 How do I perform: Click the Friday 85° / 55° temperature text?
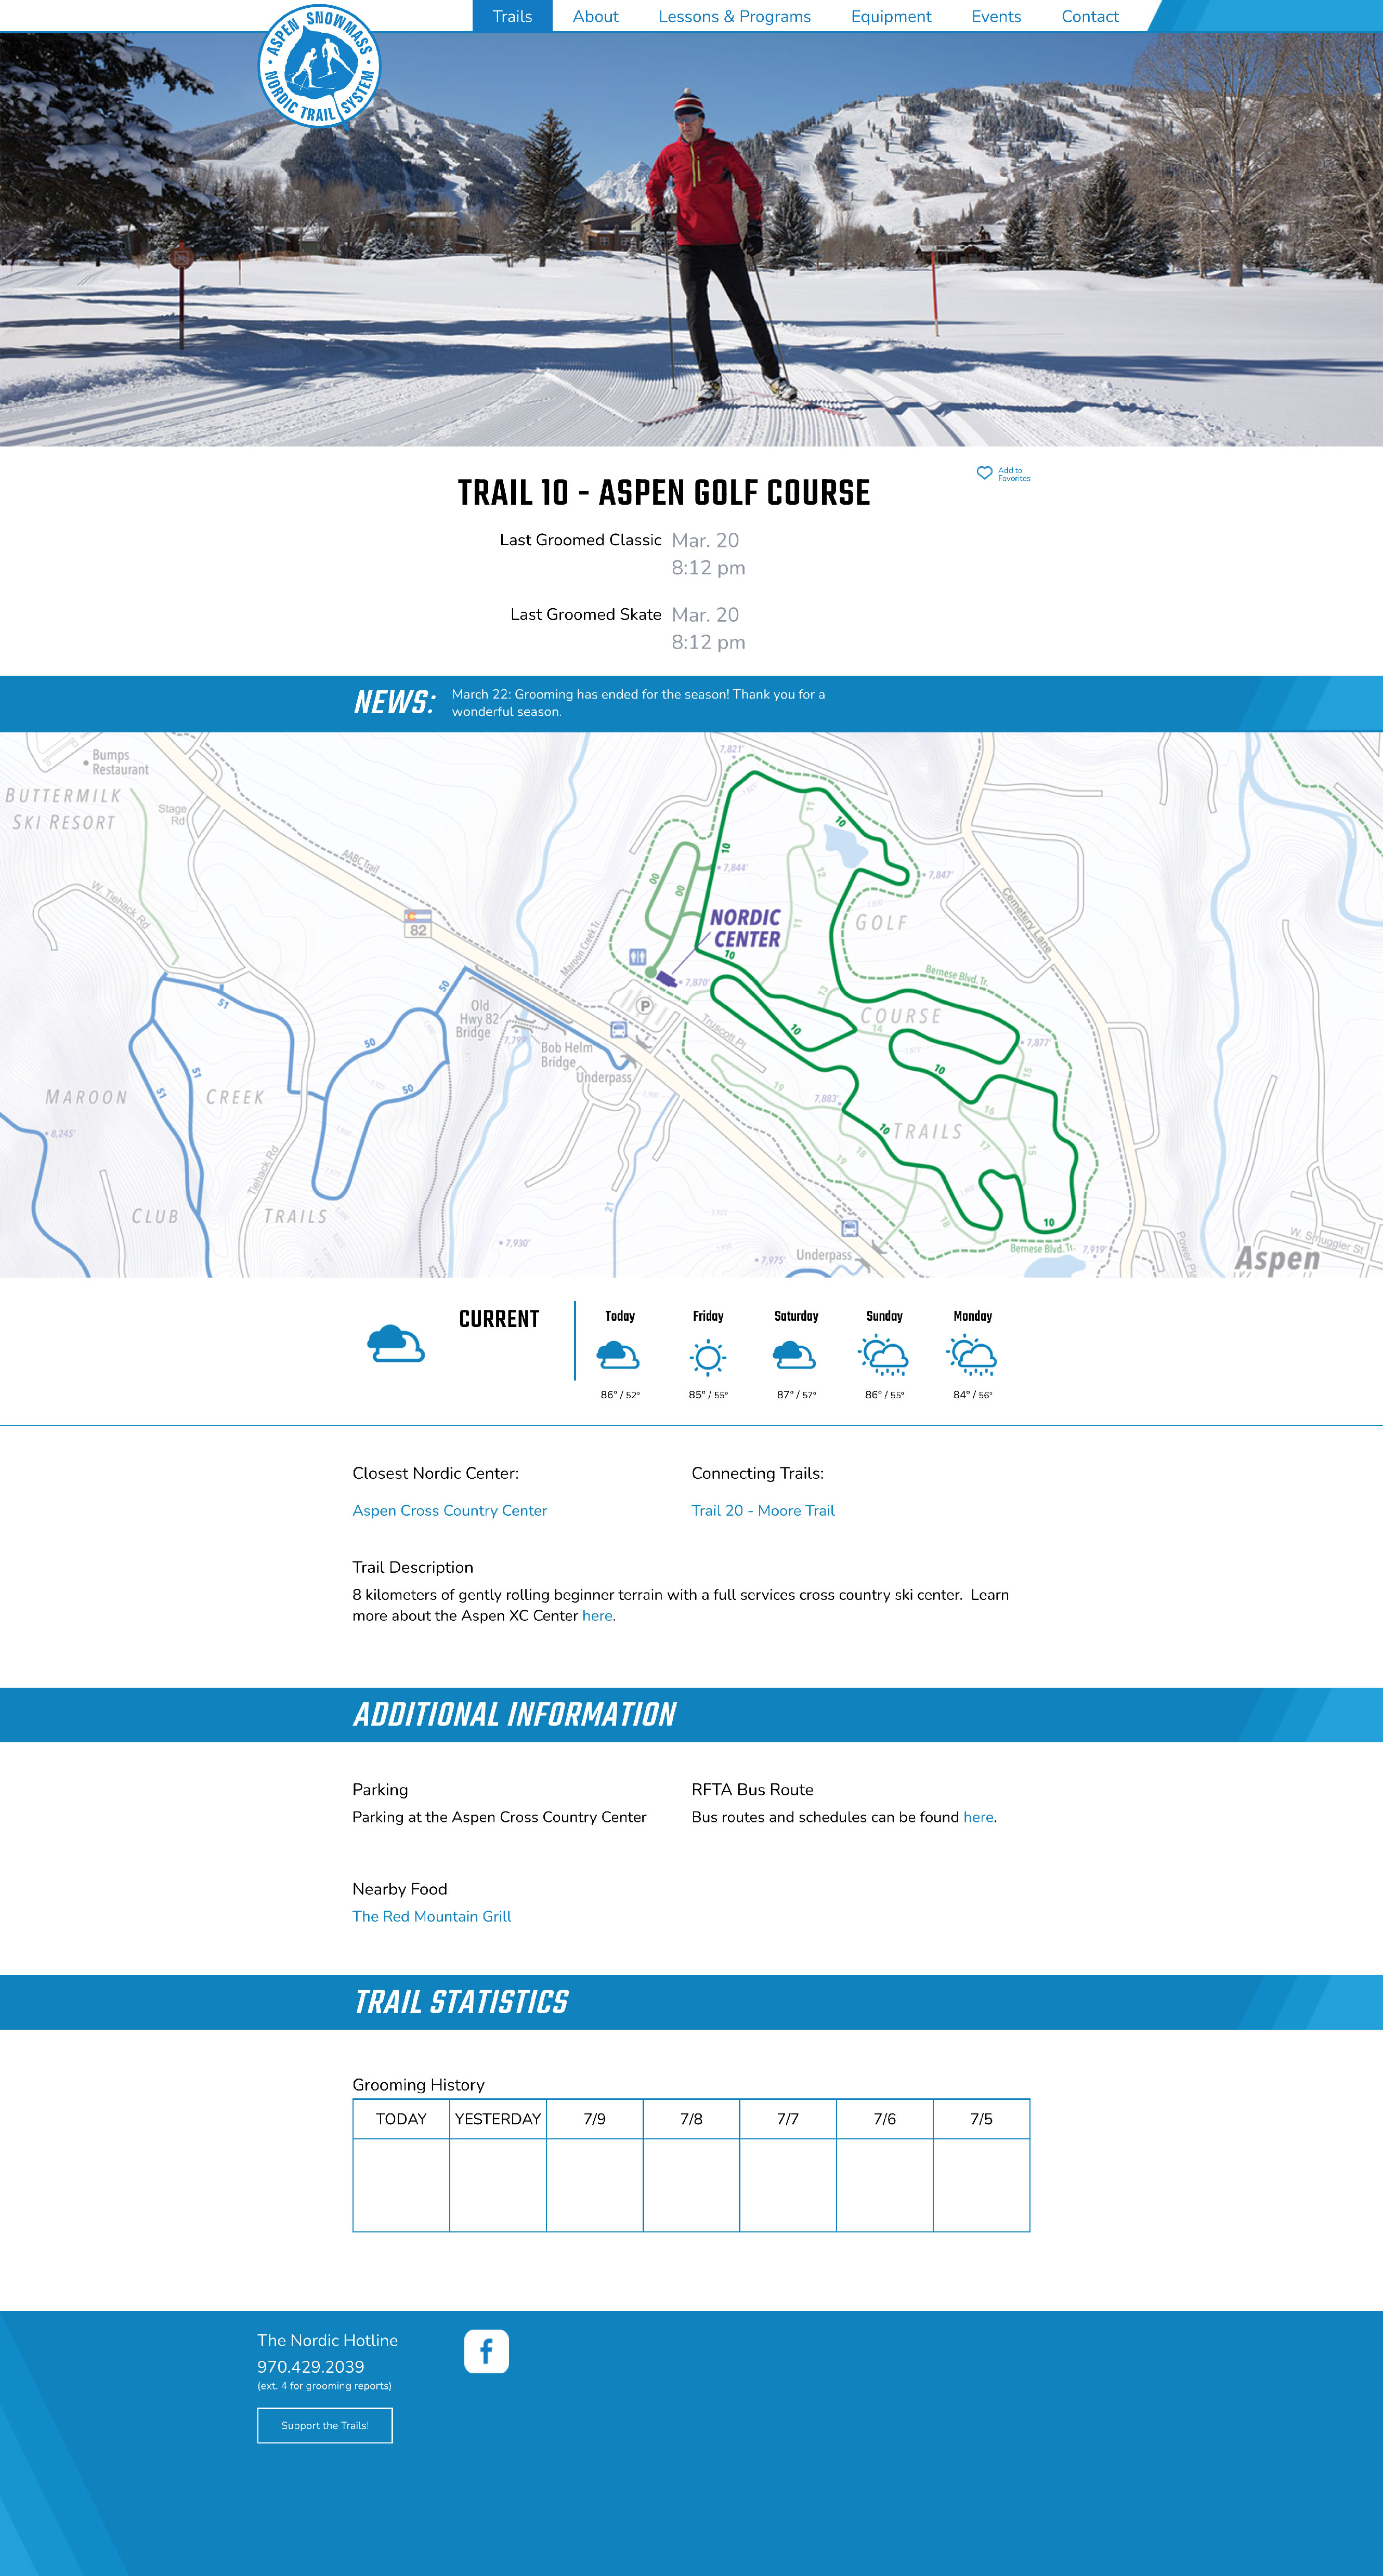(708, 1395)
